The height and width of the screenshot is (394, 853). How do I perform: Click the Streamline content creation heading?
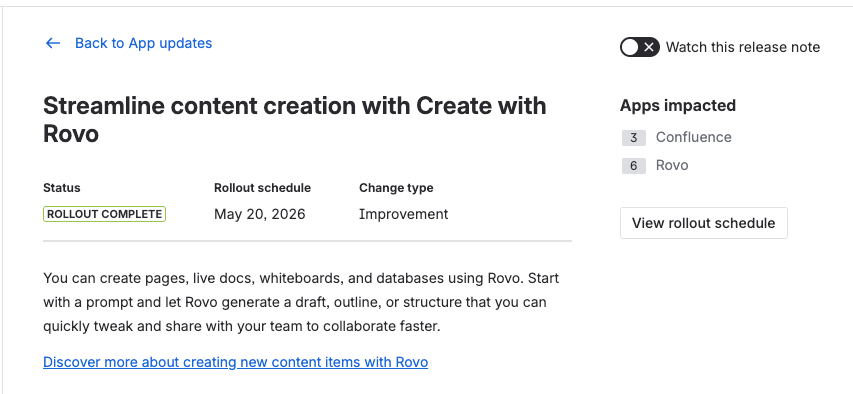coord(294,119)
